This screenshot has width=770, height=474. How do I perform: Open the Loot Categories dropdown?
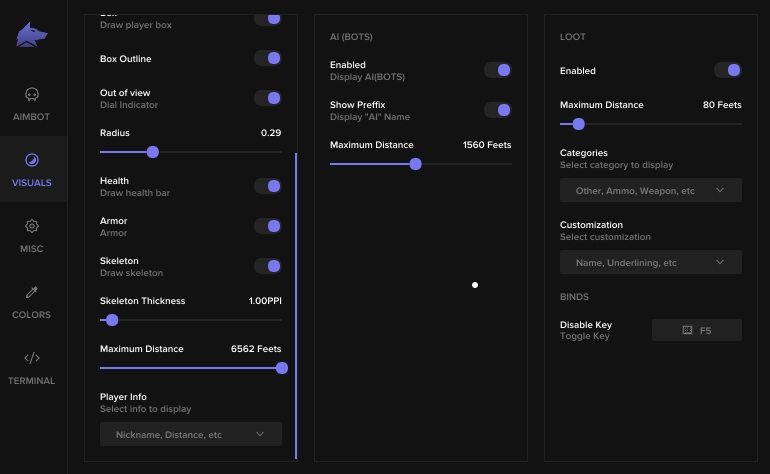[x=650, y=190]
